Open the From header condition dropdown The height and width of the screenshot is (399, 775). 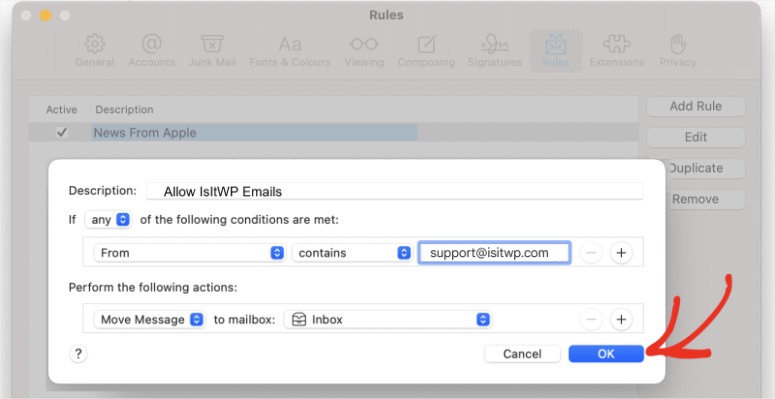coord(189,253)
